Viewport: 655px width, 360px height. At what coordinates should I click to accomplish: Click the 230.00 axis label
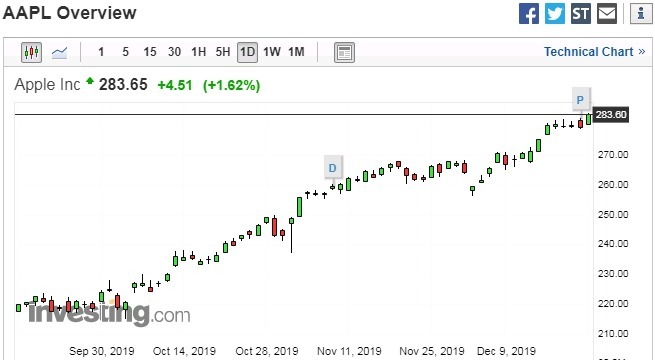tap(613, 274)
